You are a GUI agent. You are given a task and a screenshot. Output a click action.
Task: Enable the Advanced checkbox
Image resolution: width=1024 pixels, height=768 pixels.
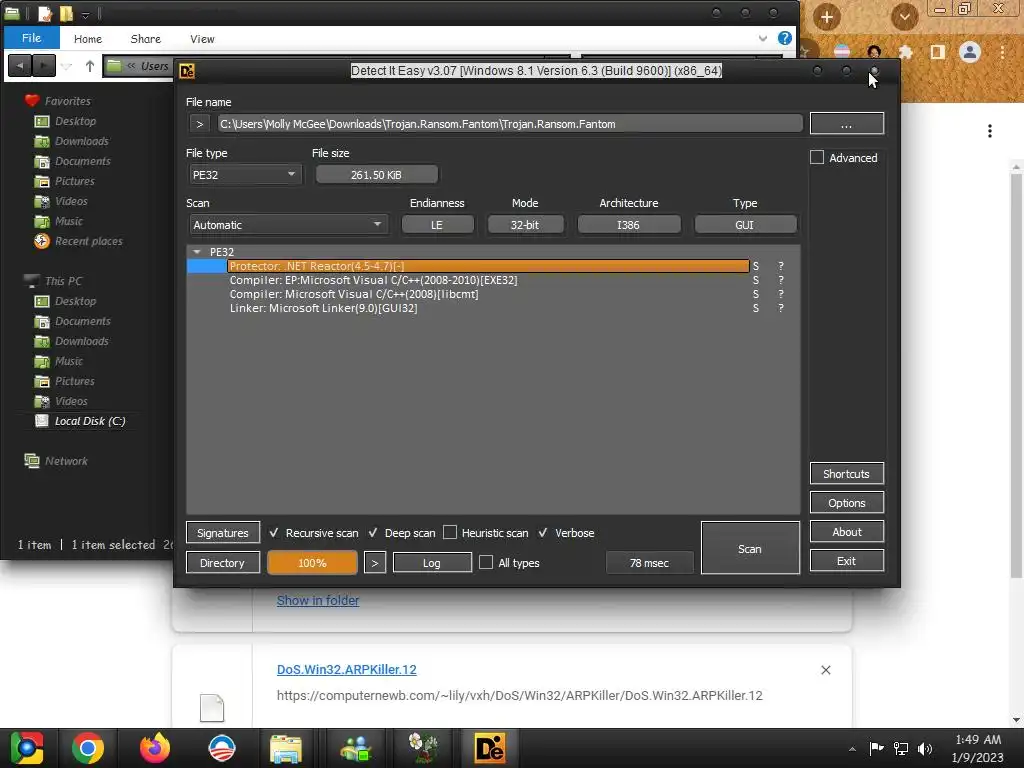[817, 157]
